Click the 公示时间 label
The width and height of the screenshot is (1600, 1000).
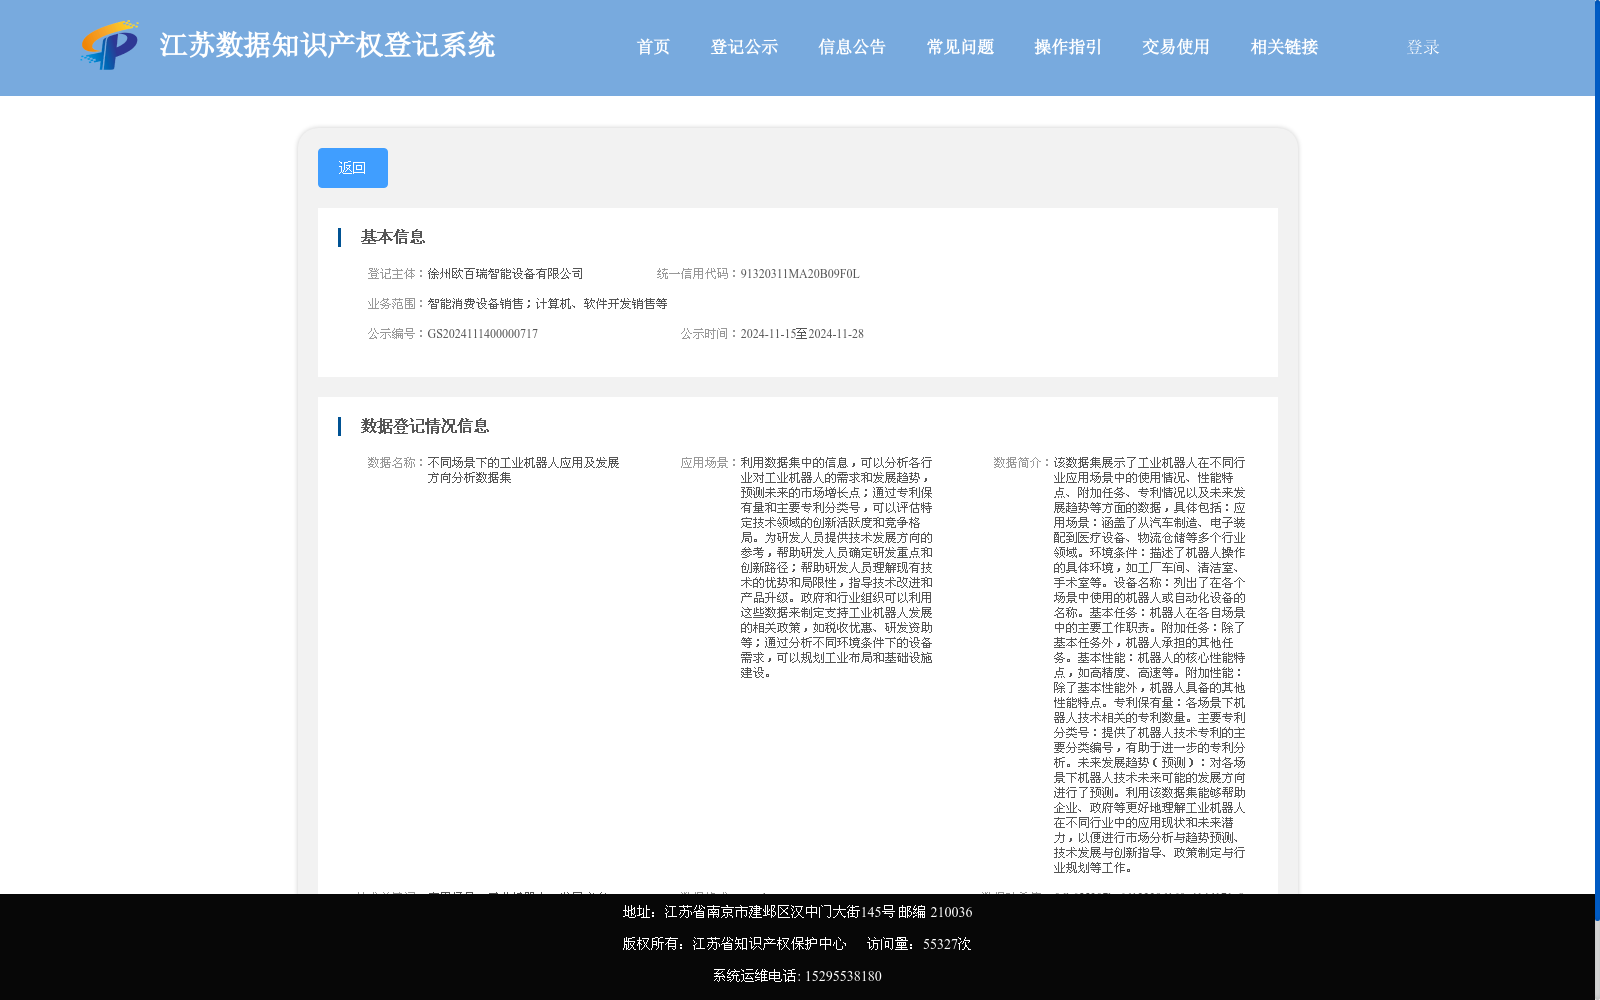707,334
